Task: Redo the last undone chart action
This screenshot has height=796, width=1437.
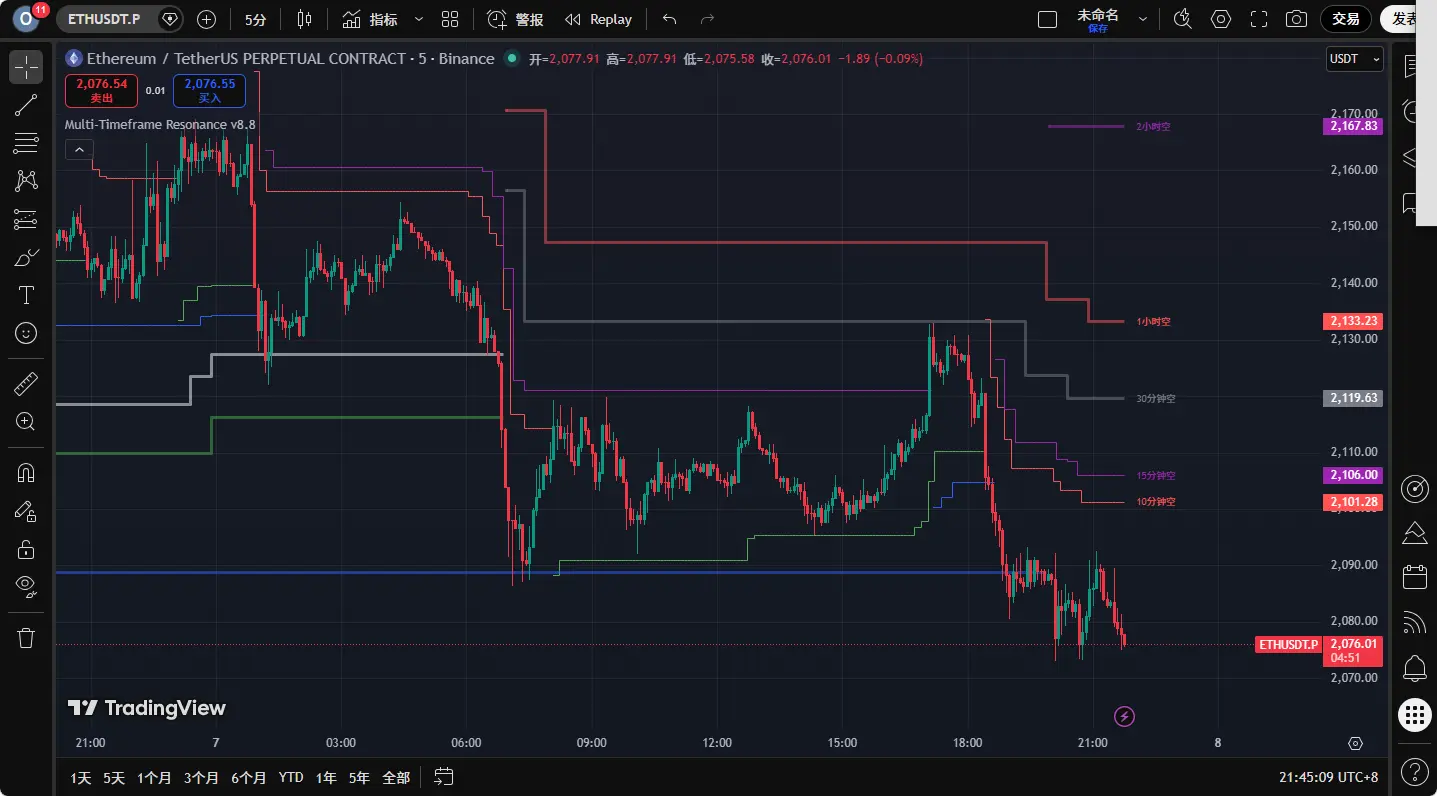Action: (707, 19)
